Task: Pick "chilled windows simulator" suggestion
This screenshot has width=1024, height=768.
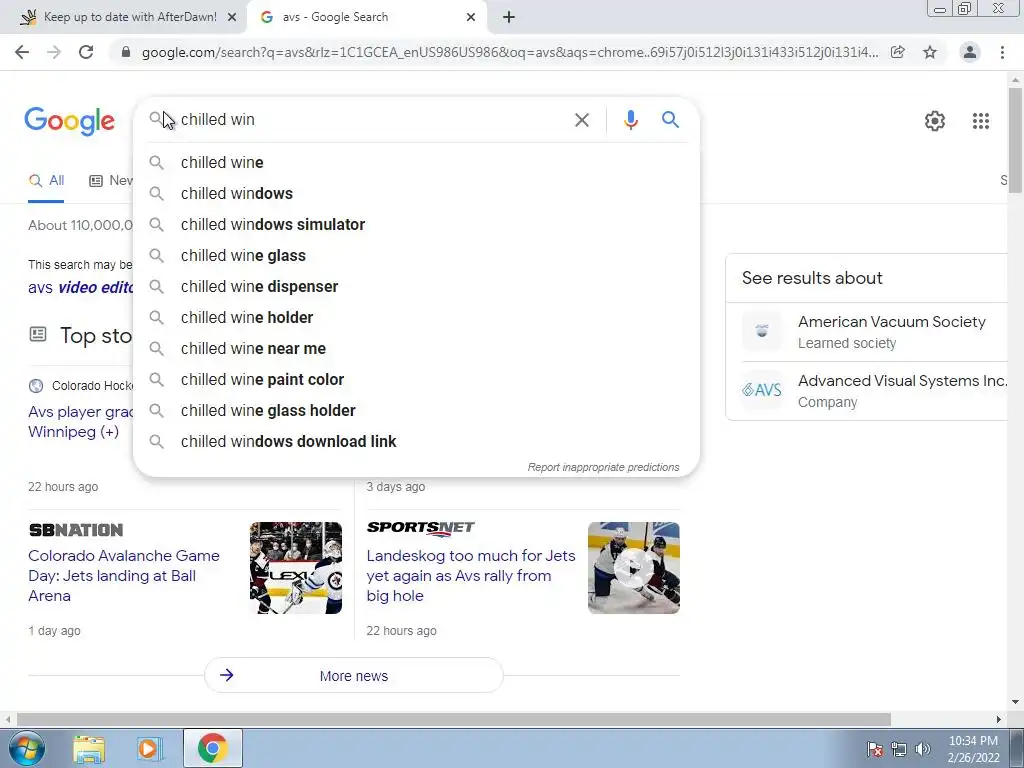Action: pos(416,225)
